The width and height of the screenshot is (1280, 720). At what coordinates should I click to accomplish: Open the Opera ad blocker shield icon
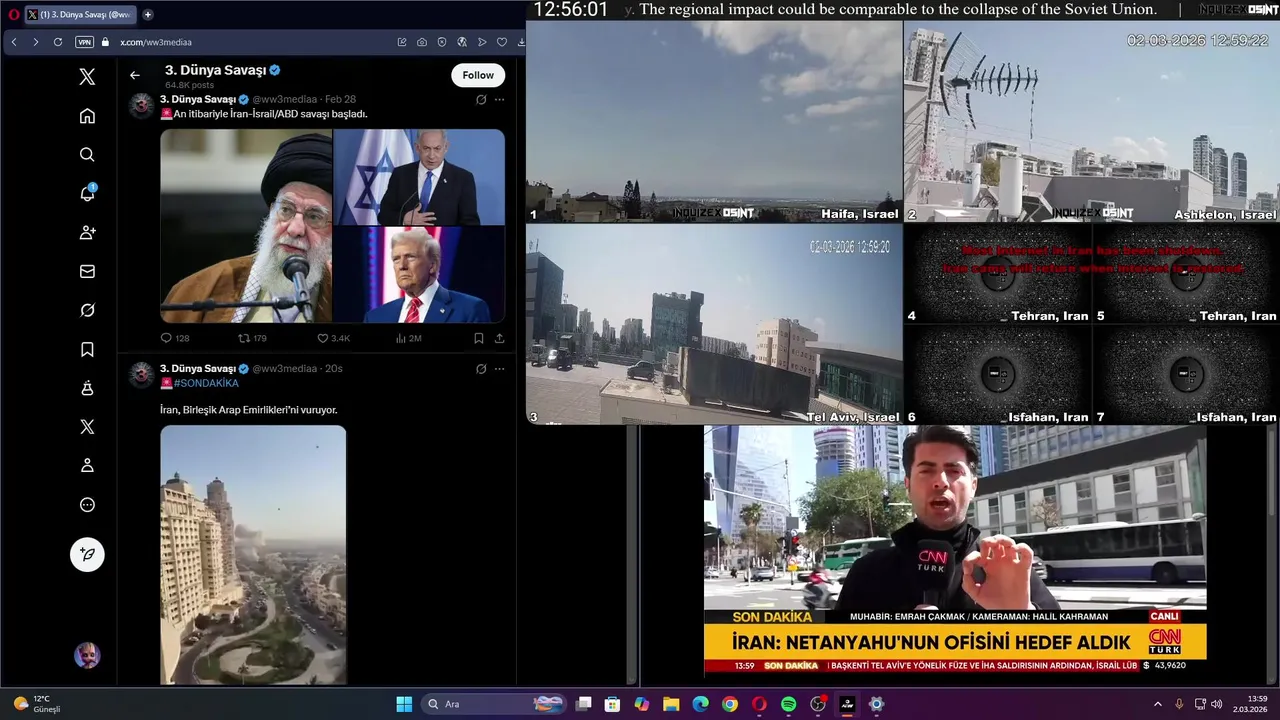pos(442,42)
